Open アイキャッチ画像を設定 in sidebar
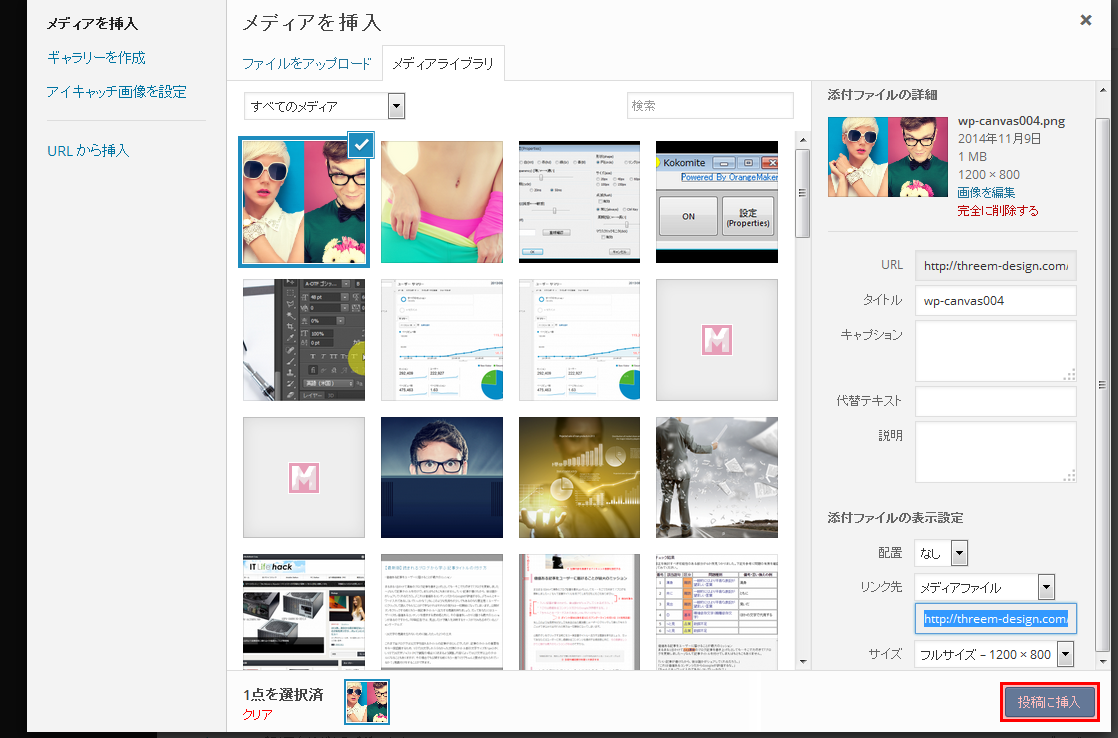Screen dimensions: 1118x738 pos(116,91)
